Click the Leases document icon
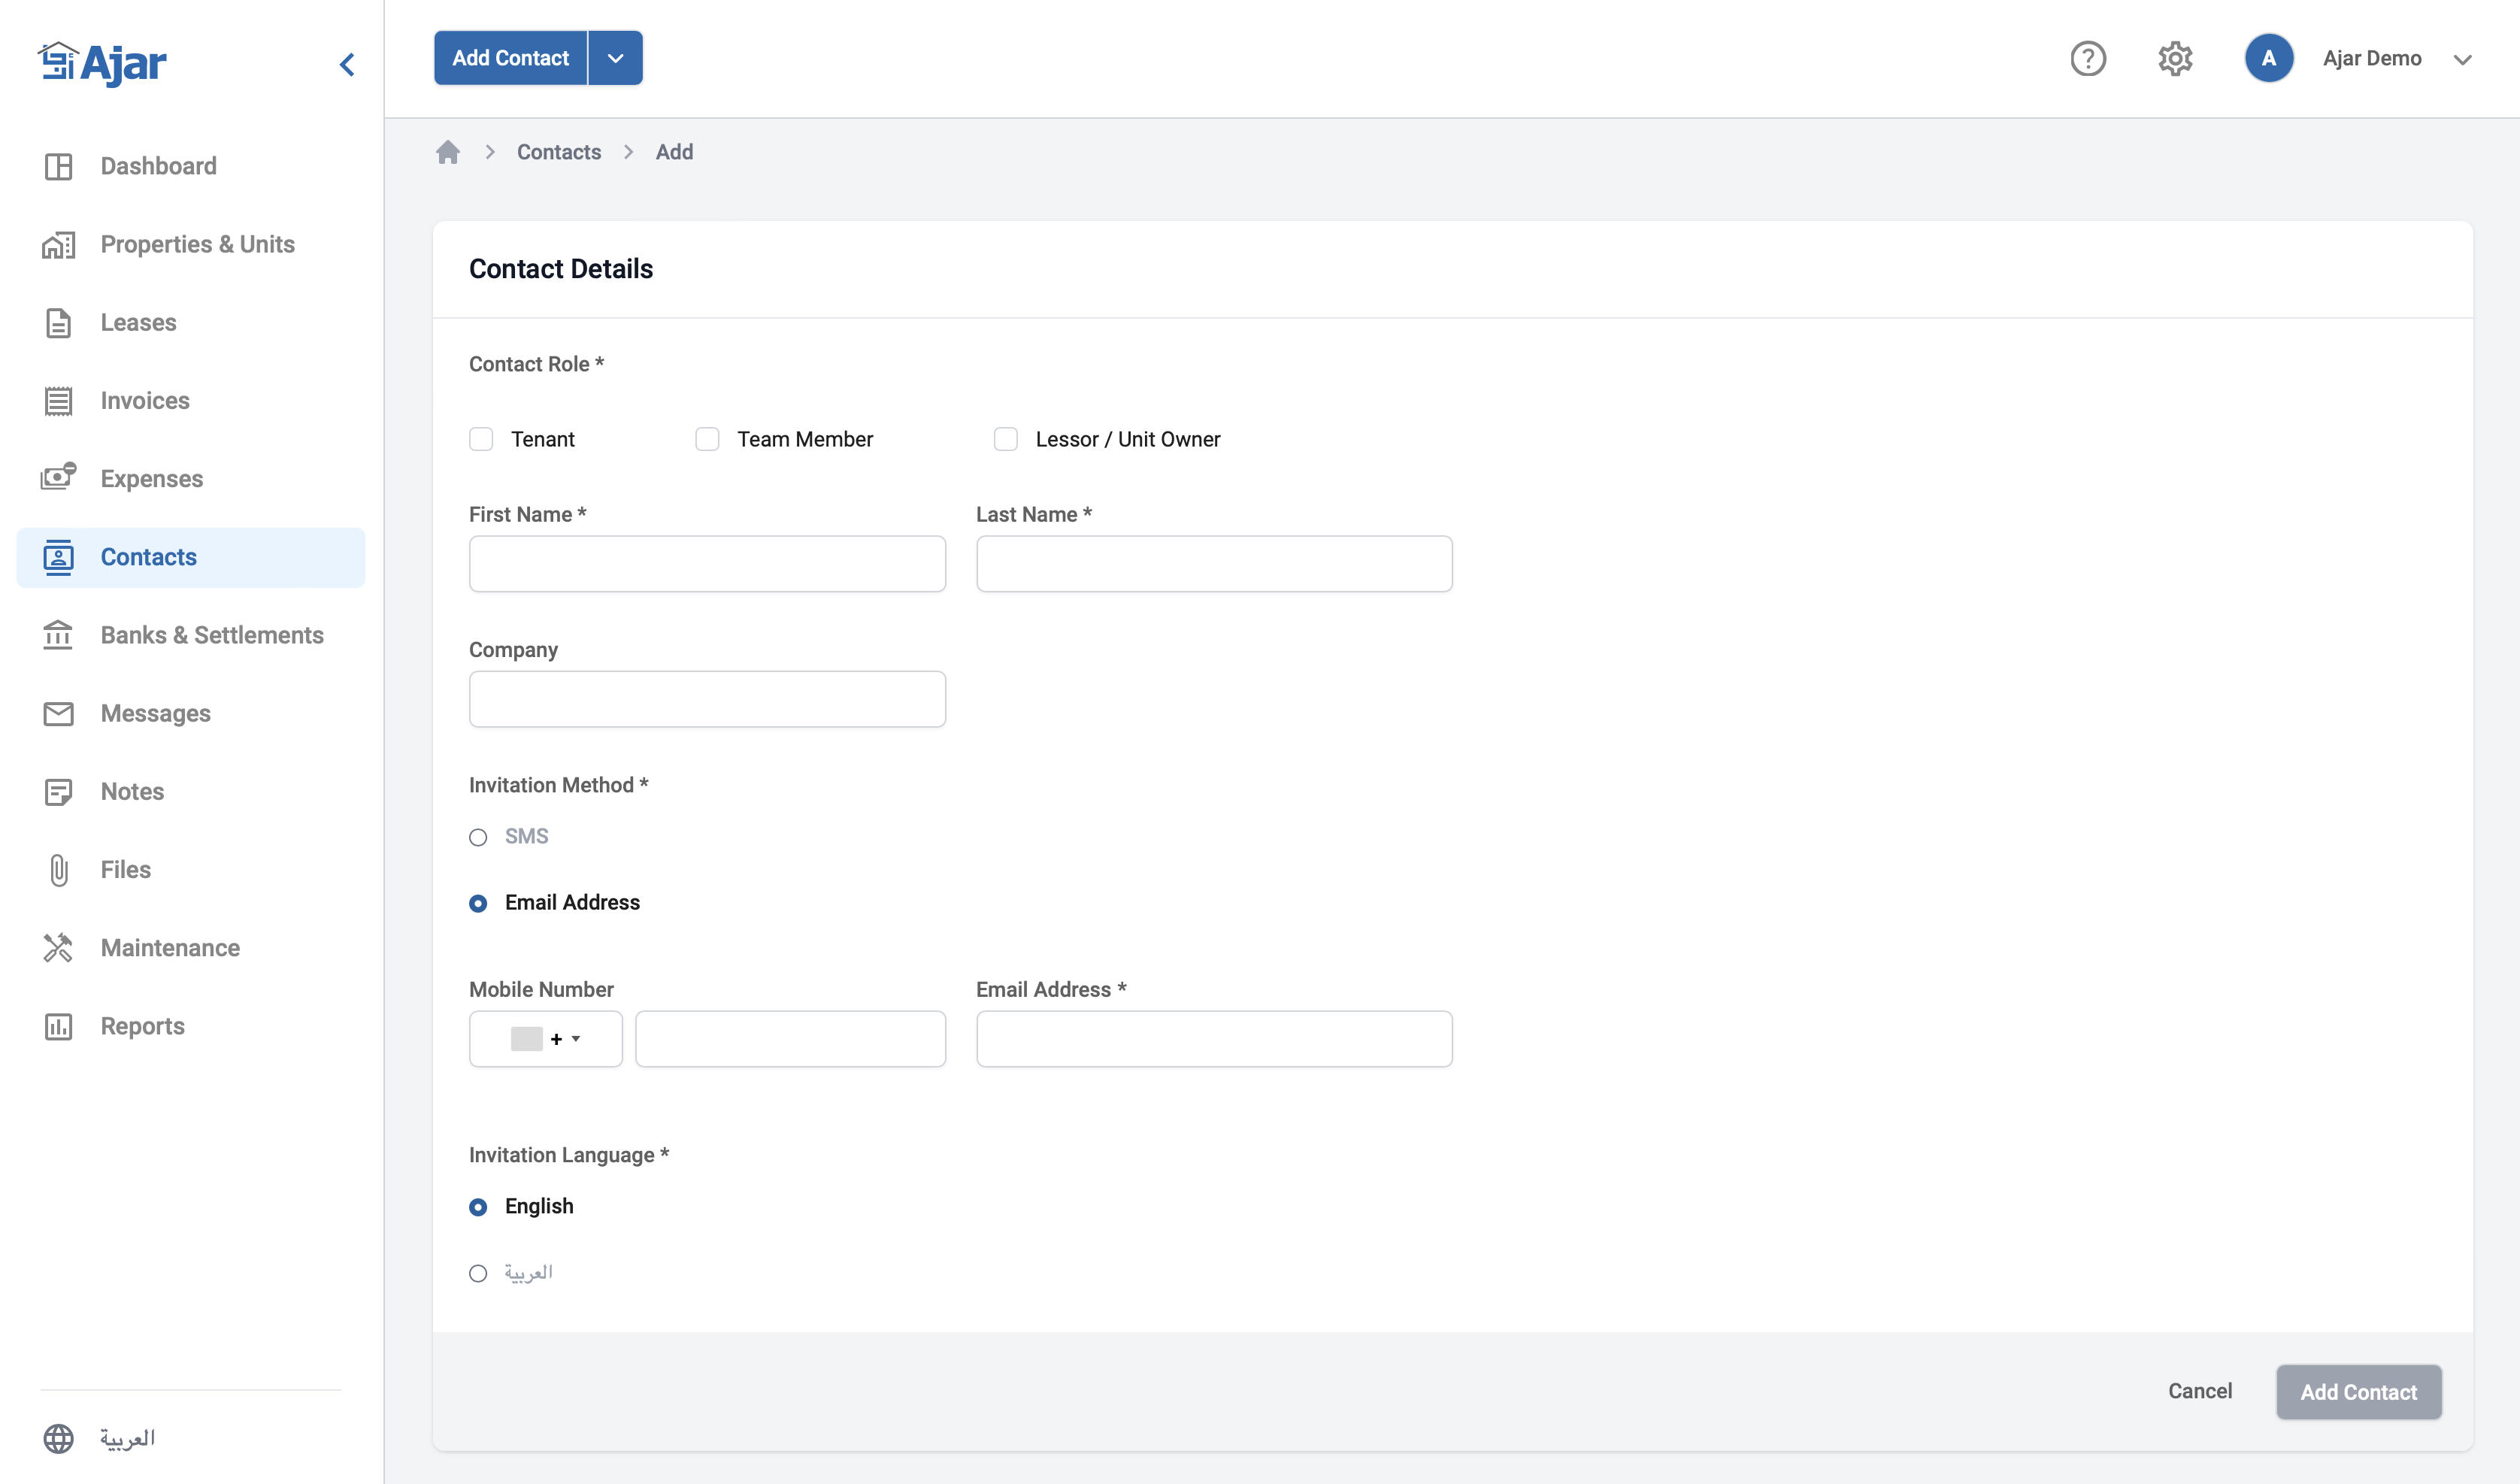 coord(58,323)
